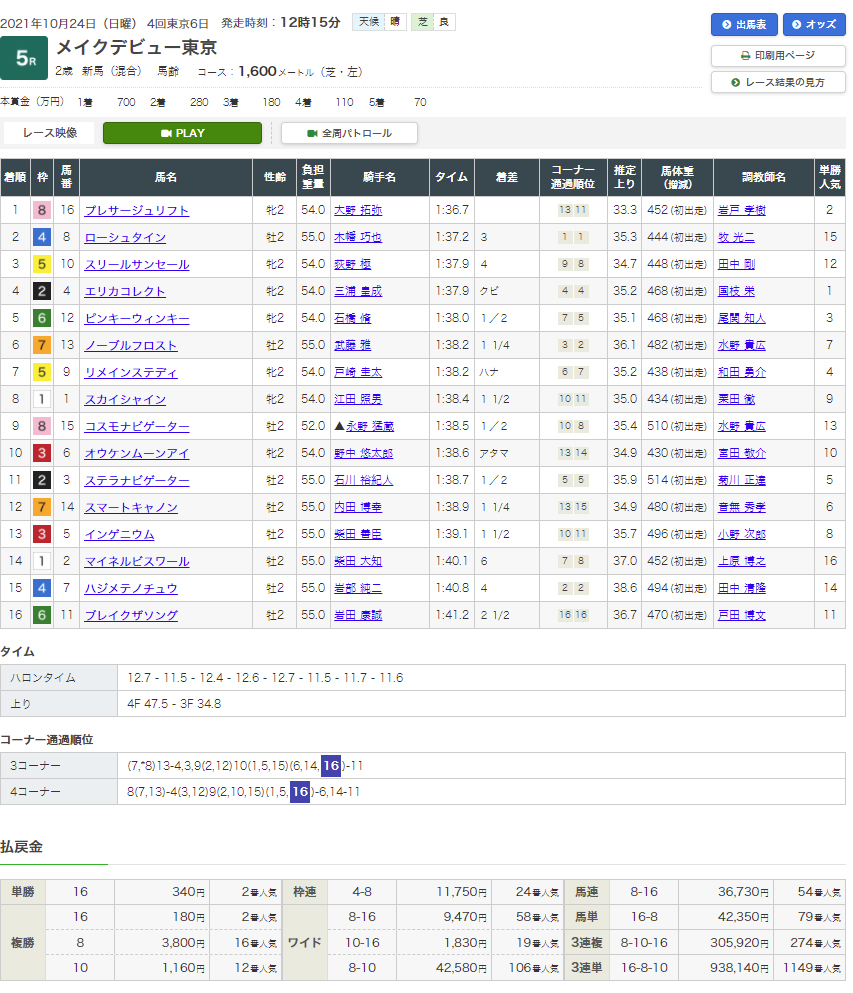
Task: Open horse ローシュタイン profile link
Action: click(x=125, y=238)
